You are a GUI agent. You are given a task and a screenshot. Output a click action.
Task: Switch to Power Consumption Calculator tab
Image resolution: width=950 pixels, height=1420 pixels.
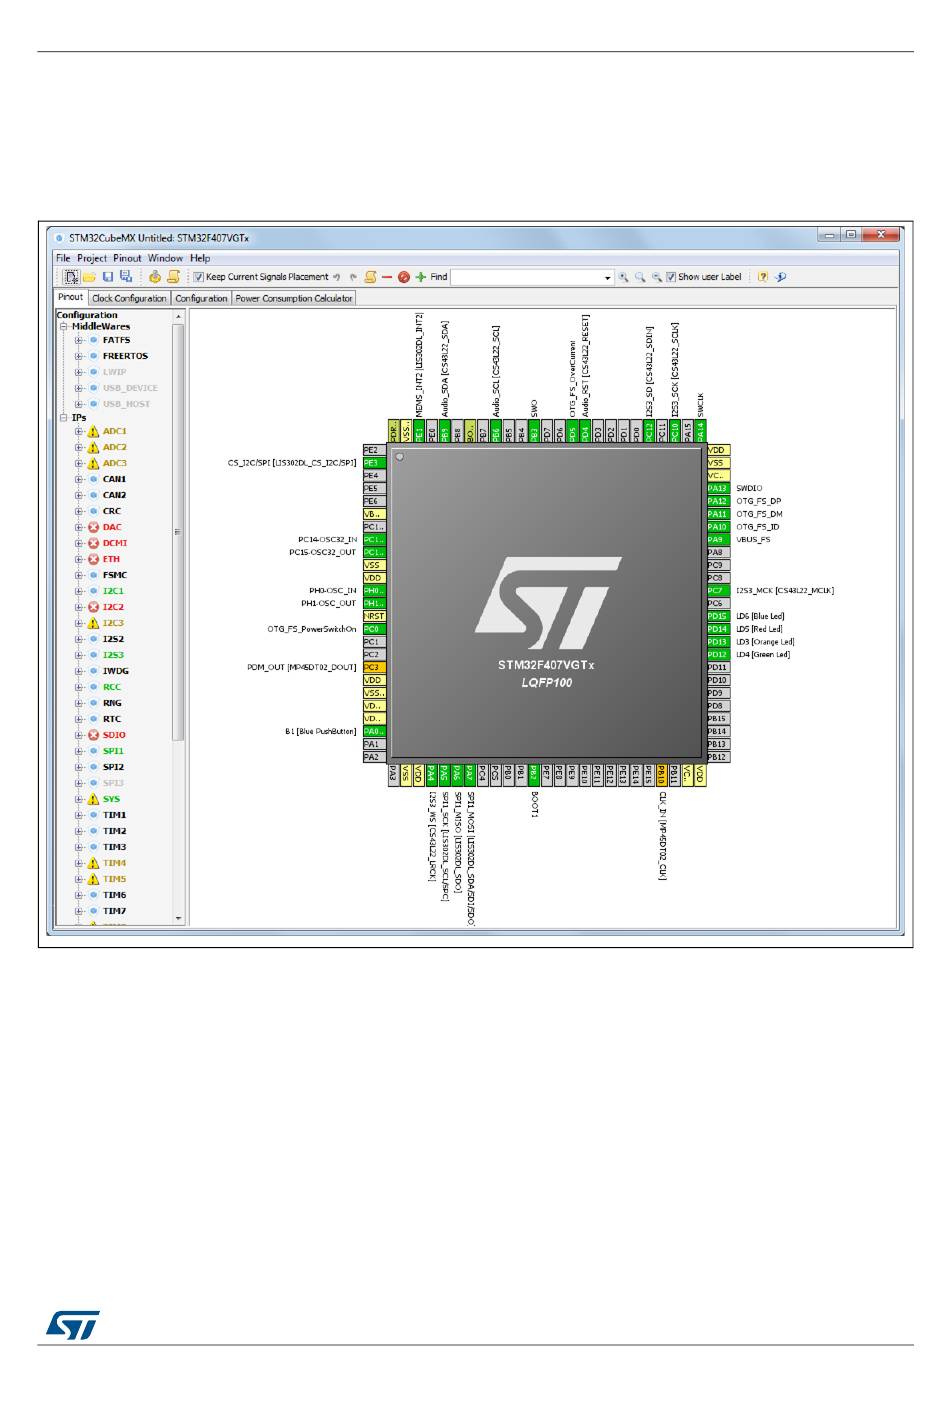[294, 298]
